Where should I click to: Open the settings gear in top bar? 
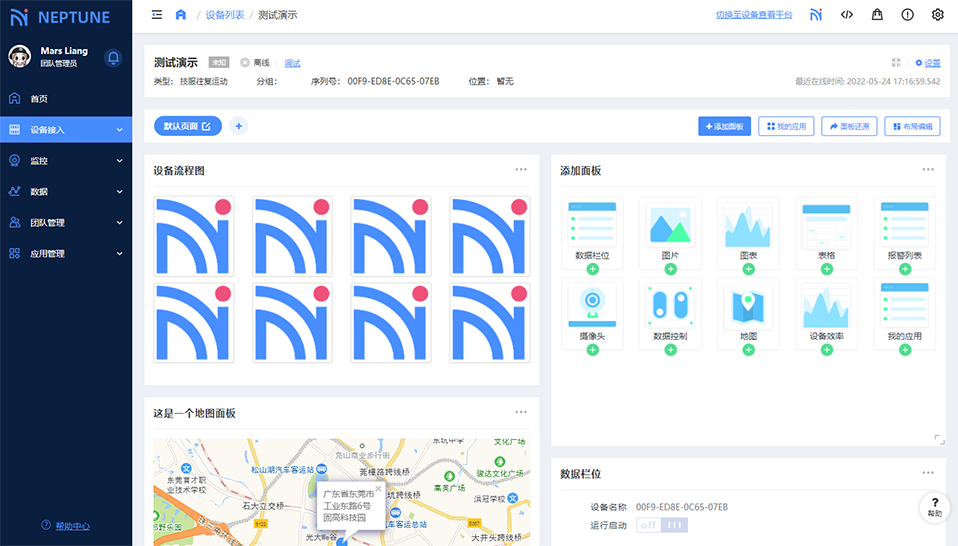pos(937,15)
